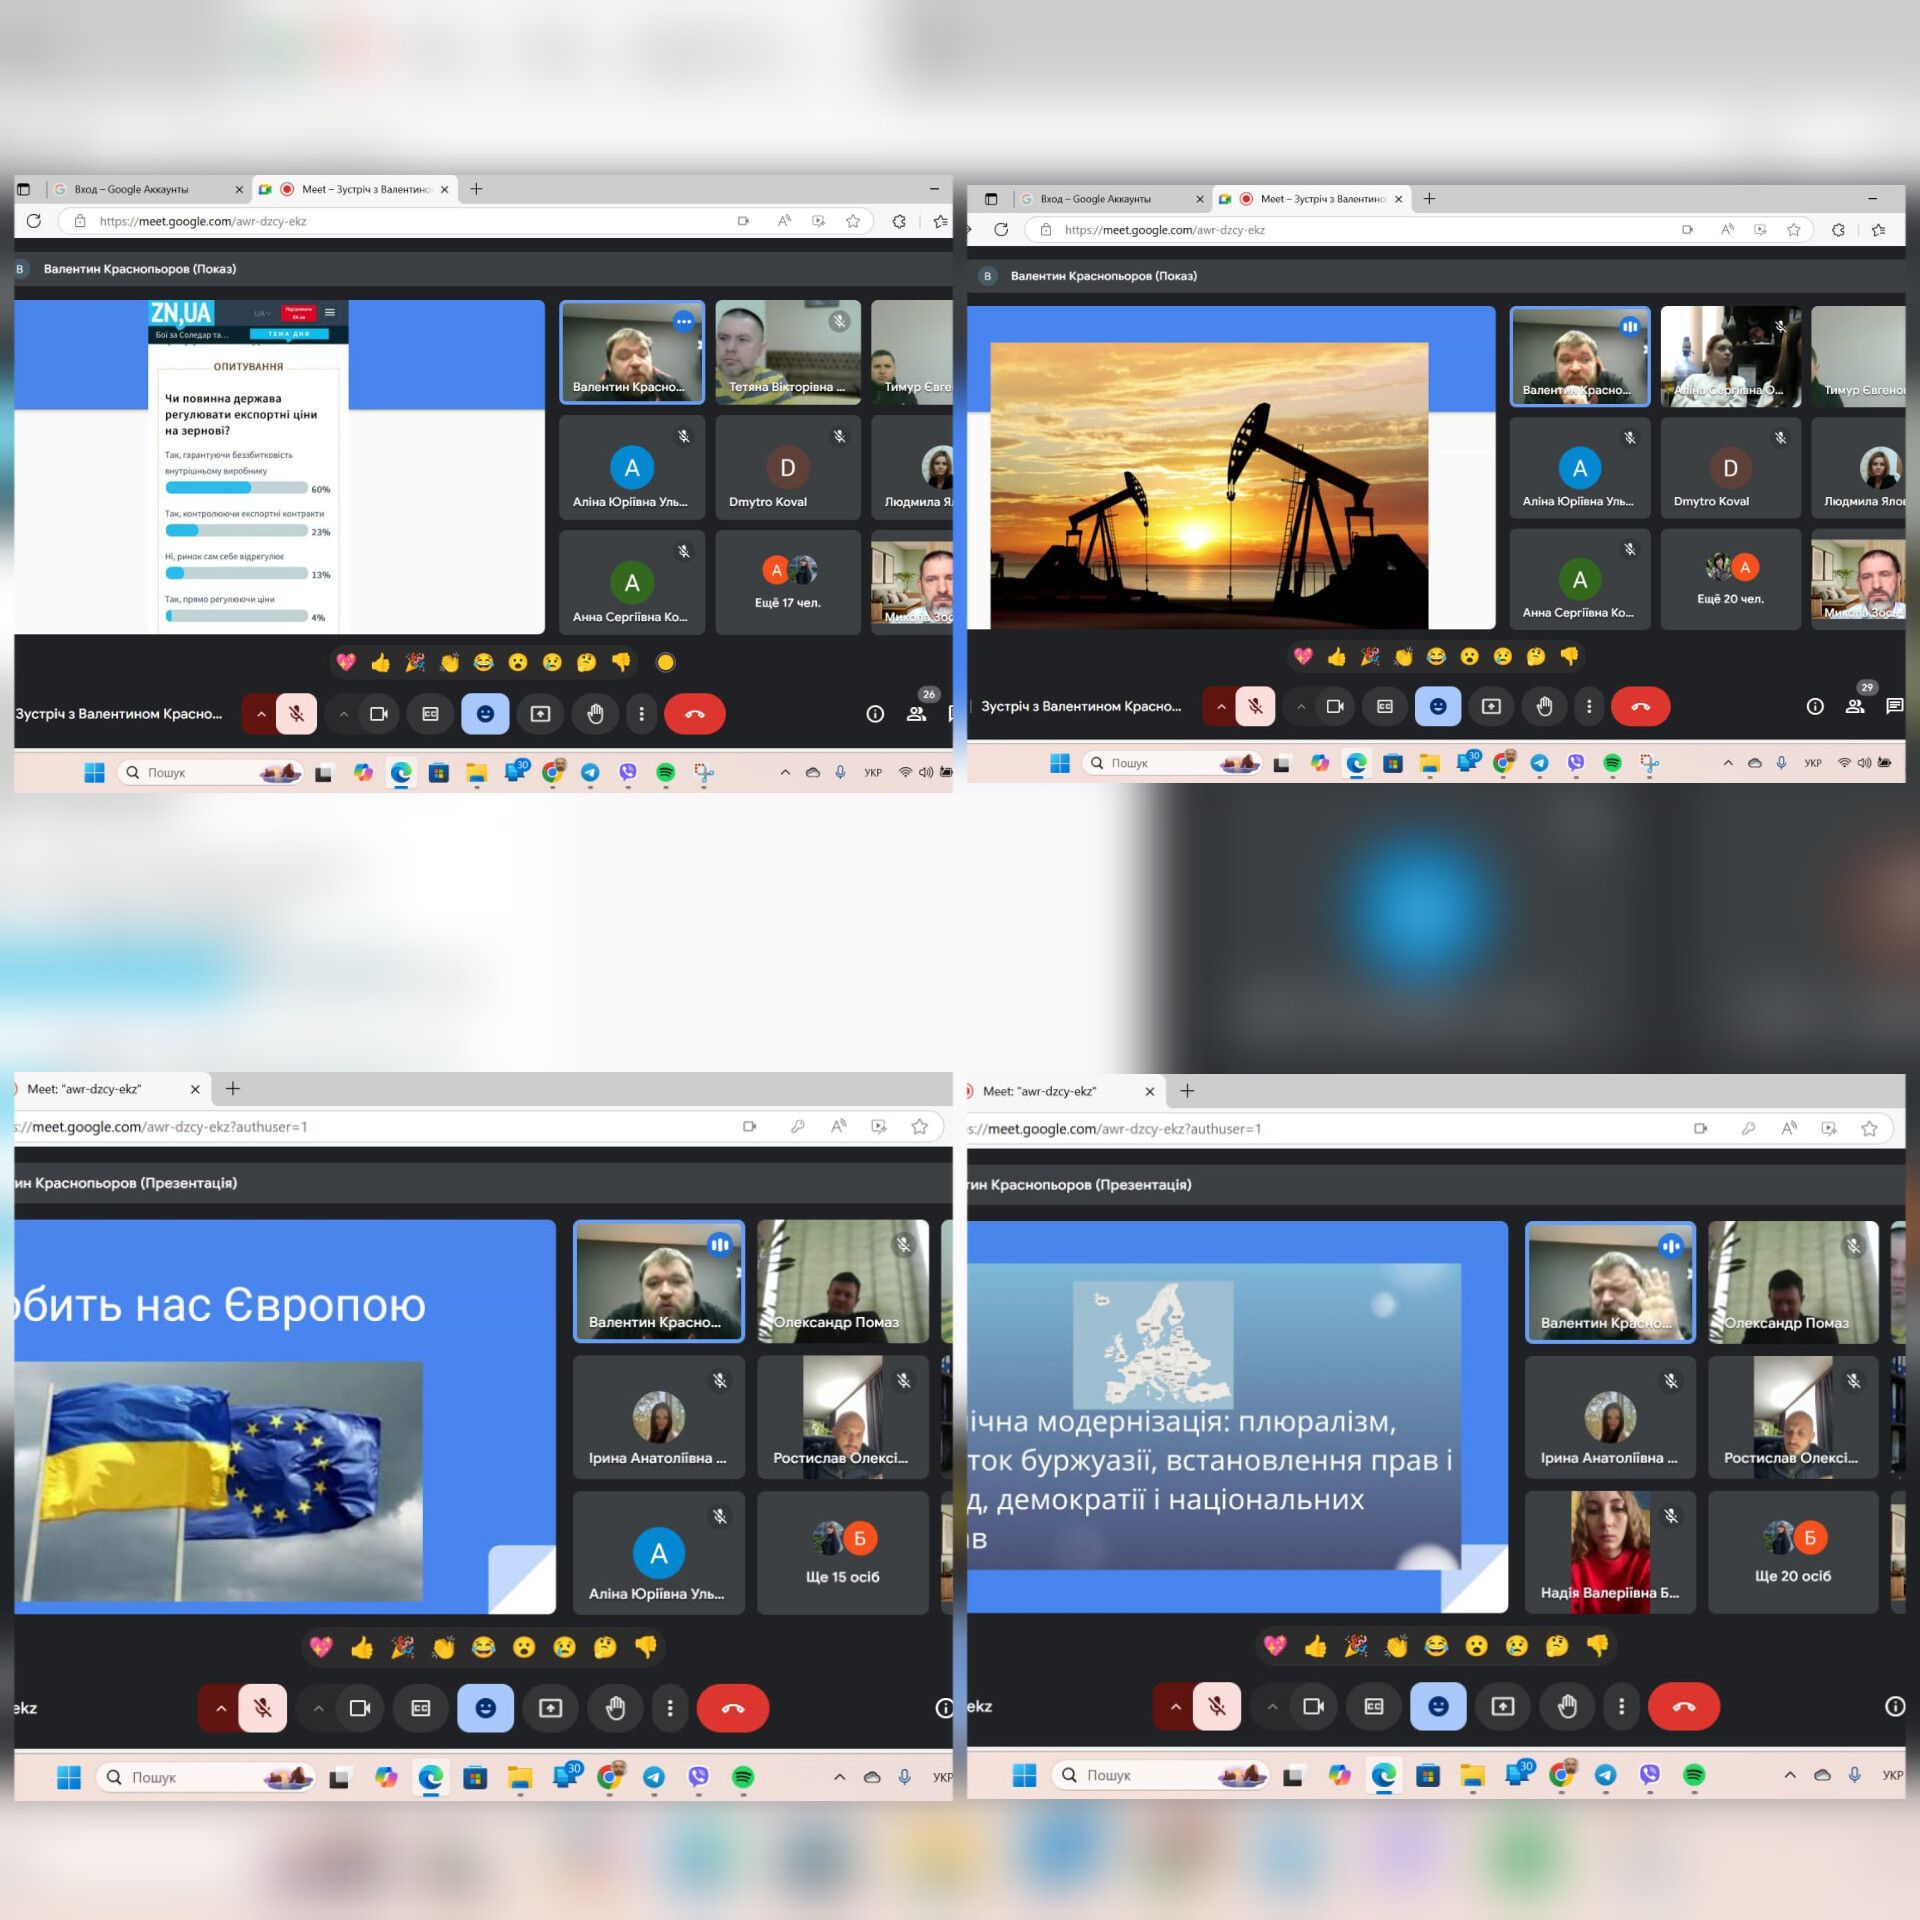This screenshot has width=1920, height=1920.
Task: Send thinking-face emoji under the oil pump slide
Action: pyautogui.click(x=1536, y=656)
